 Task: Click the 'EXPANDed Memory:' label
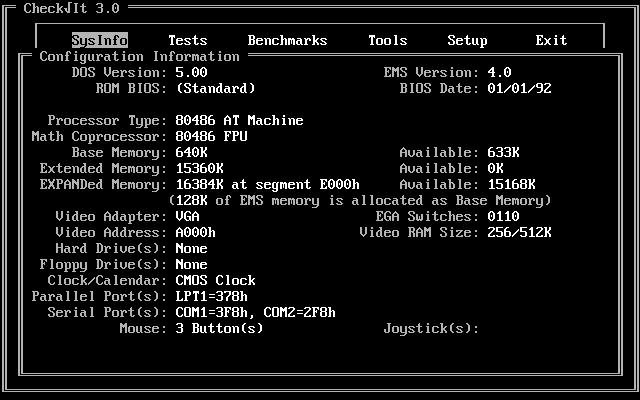point(103,184)
